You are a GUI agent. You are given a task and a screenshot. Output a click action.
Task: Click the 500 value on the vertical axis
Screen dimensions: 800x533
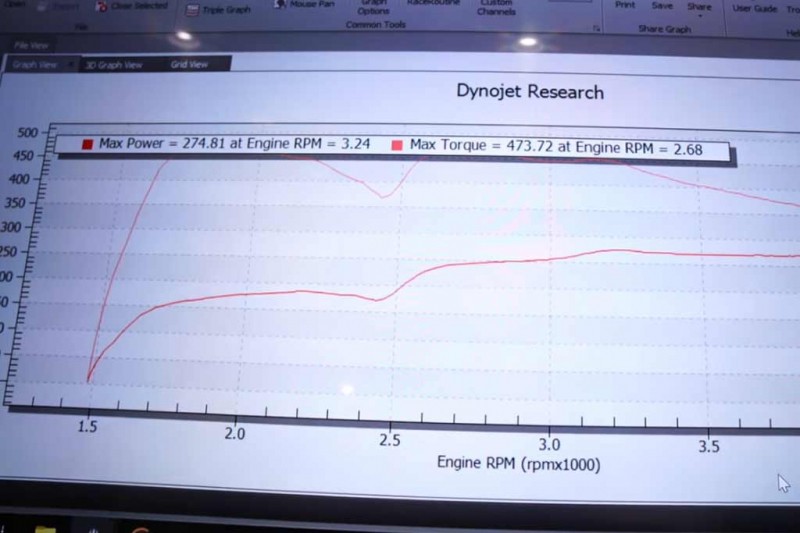coord(28,133)
